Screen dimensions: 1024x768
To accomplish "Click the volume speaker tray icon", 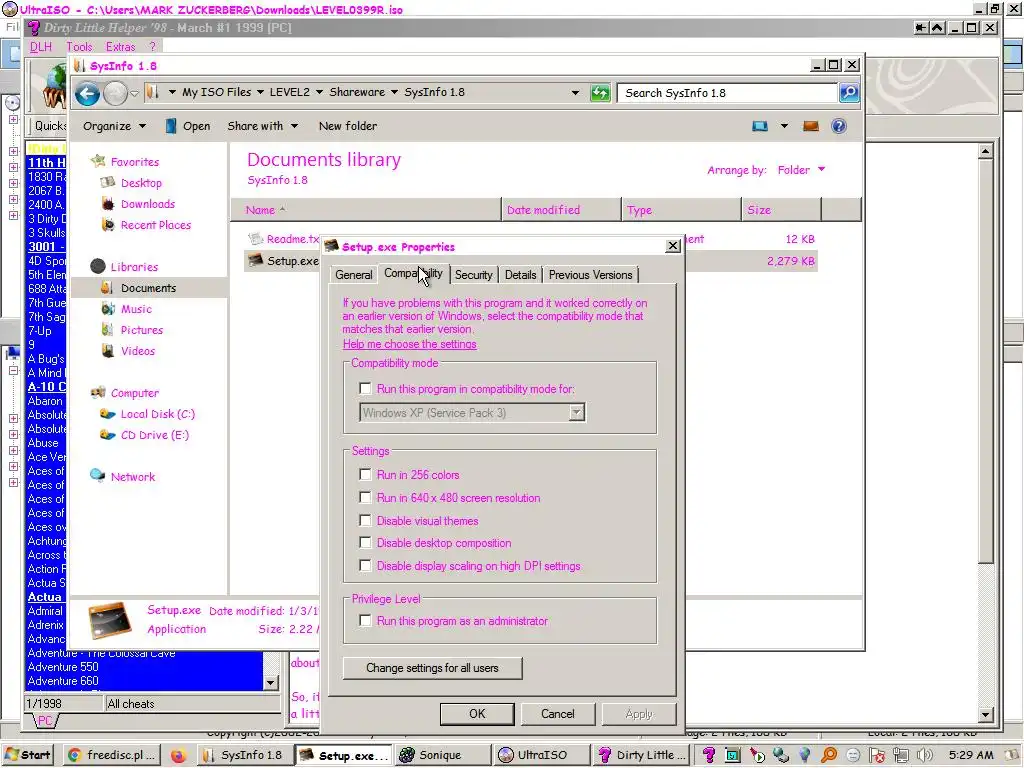I will [925, 755].
